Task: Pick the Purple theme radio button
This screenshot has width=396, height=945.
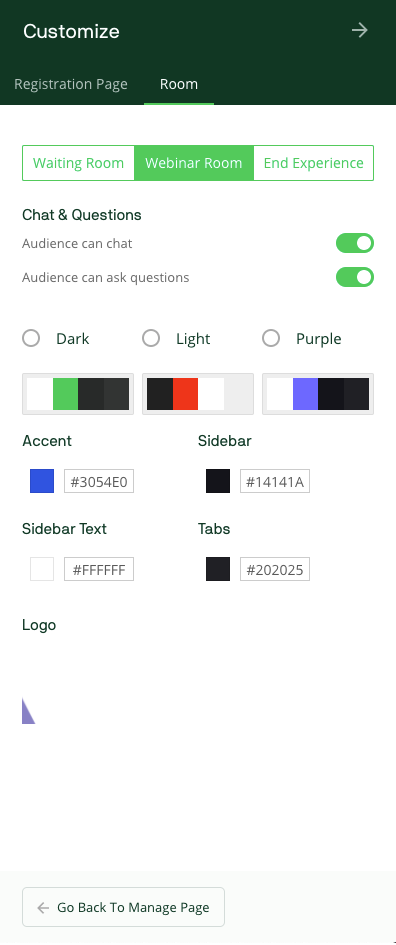Action: pos(271,338)
